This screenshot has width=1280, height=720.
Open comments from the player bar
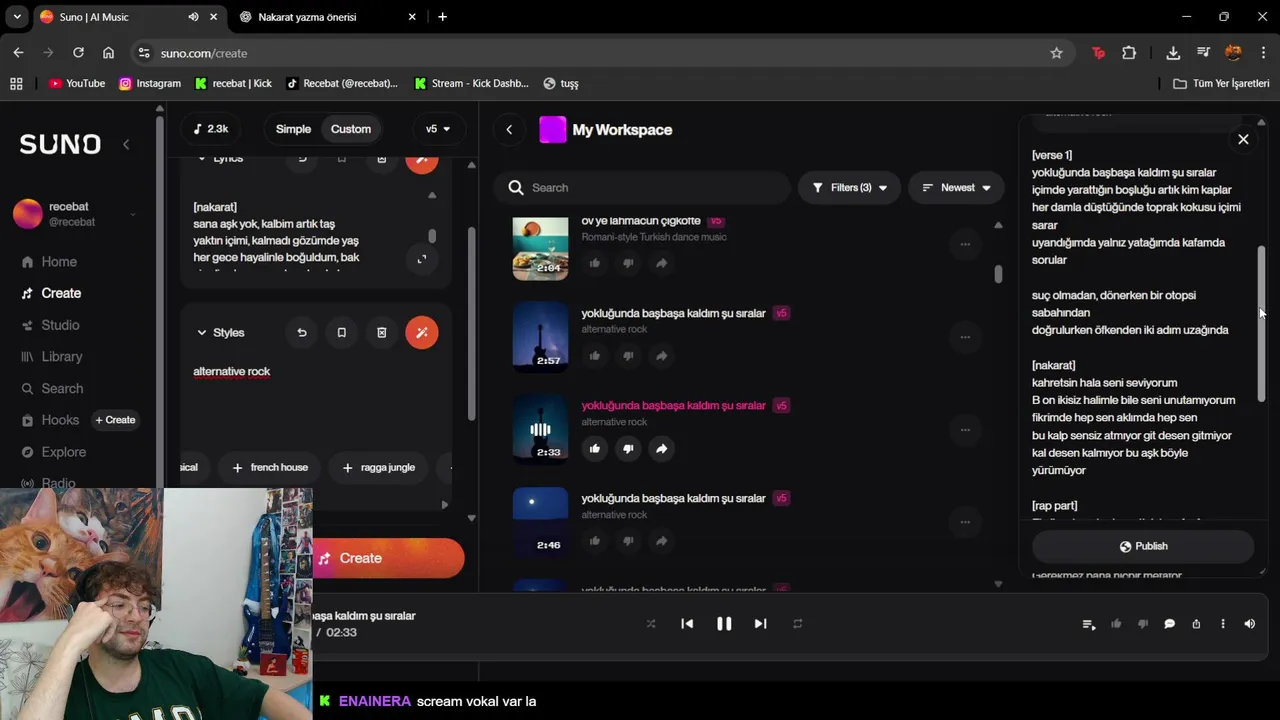(1169, 624)
